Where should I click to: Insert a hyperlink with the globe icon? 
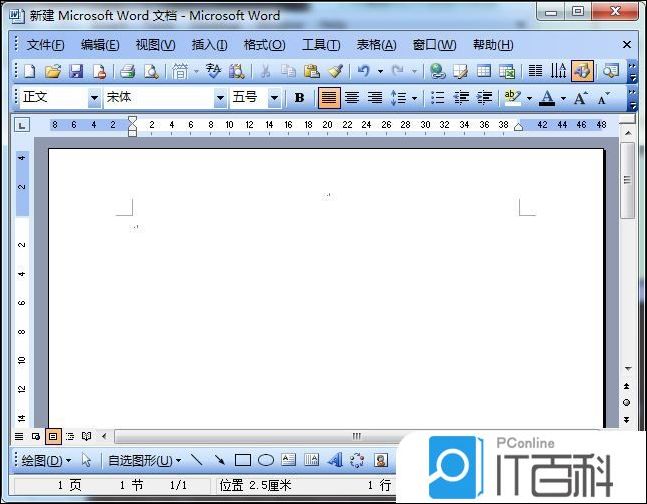coord(437,71)
